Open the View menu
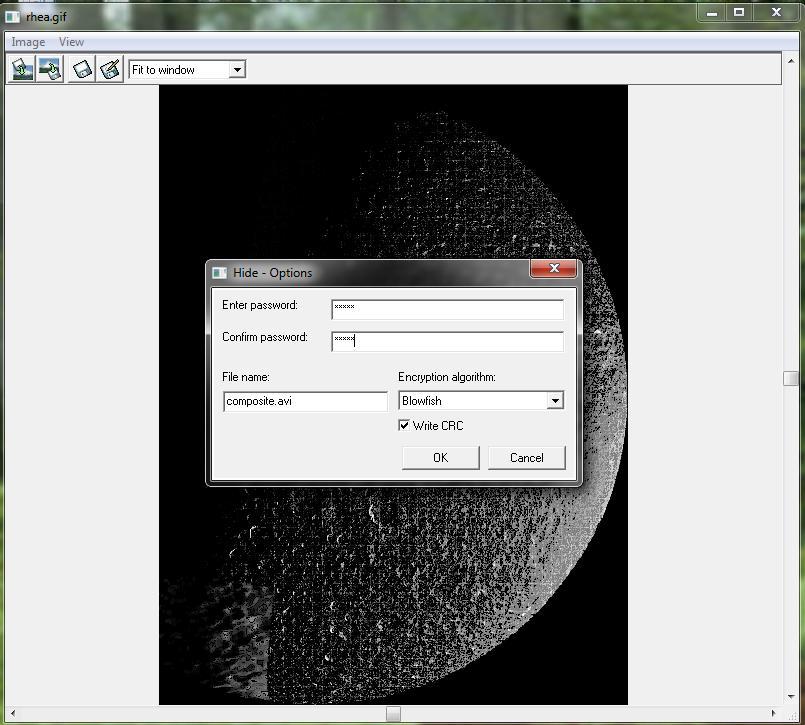 (71, 42)
